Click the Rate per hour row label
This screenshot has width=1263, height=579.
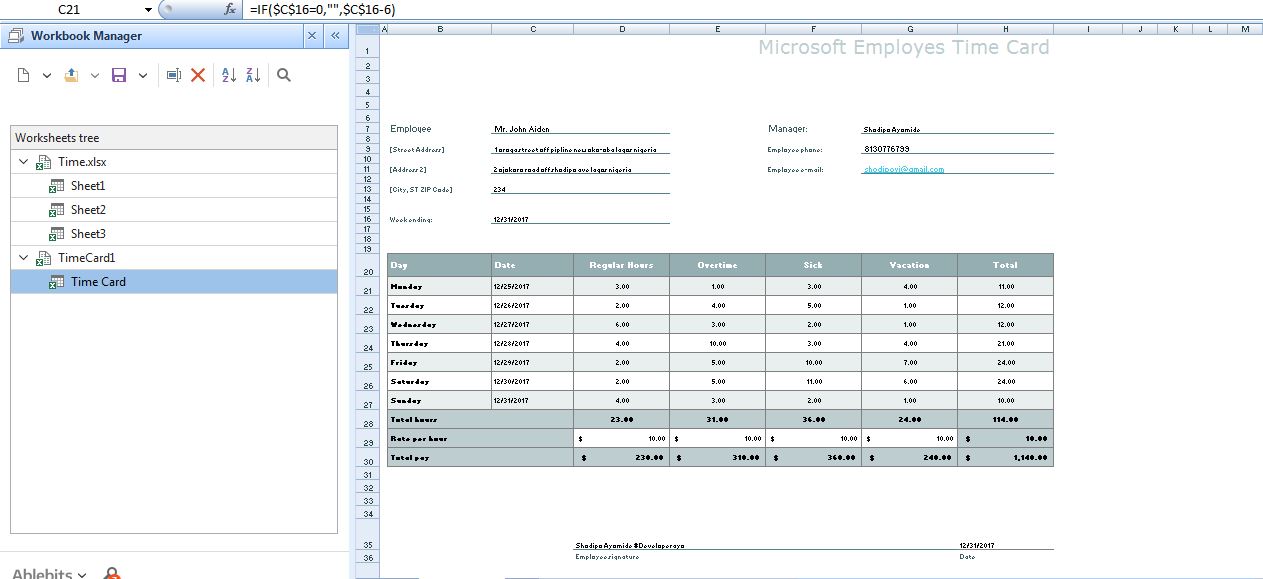[x=480, y=438]
